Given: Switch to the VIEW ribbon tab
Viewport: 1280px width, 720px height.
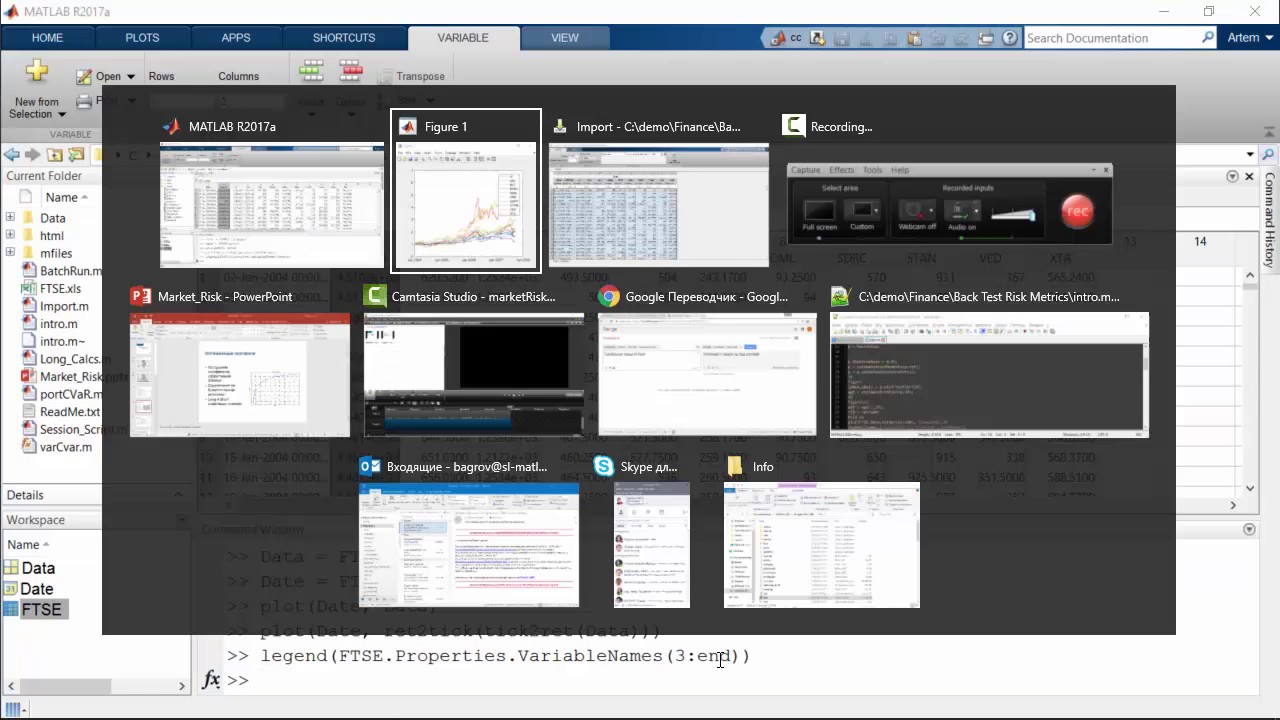Looking at the screenshot, I should 565,38.
